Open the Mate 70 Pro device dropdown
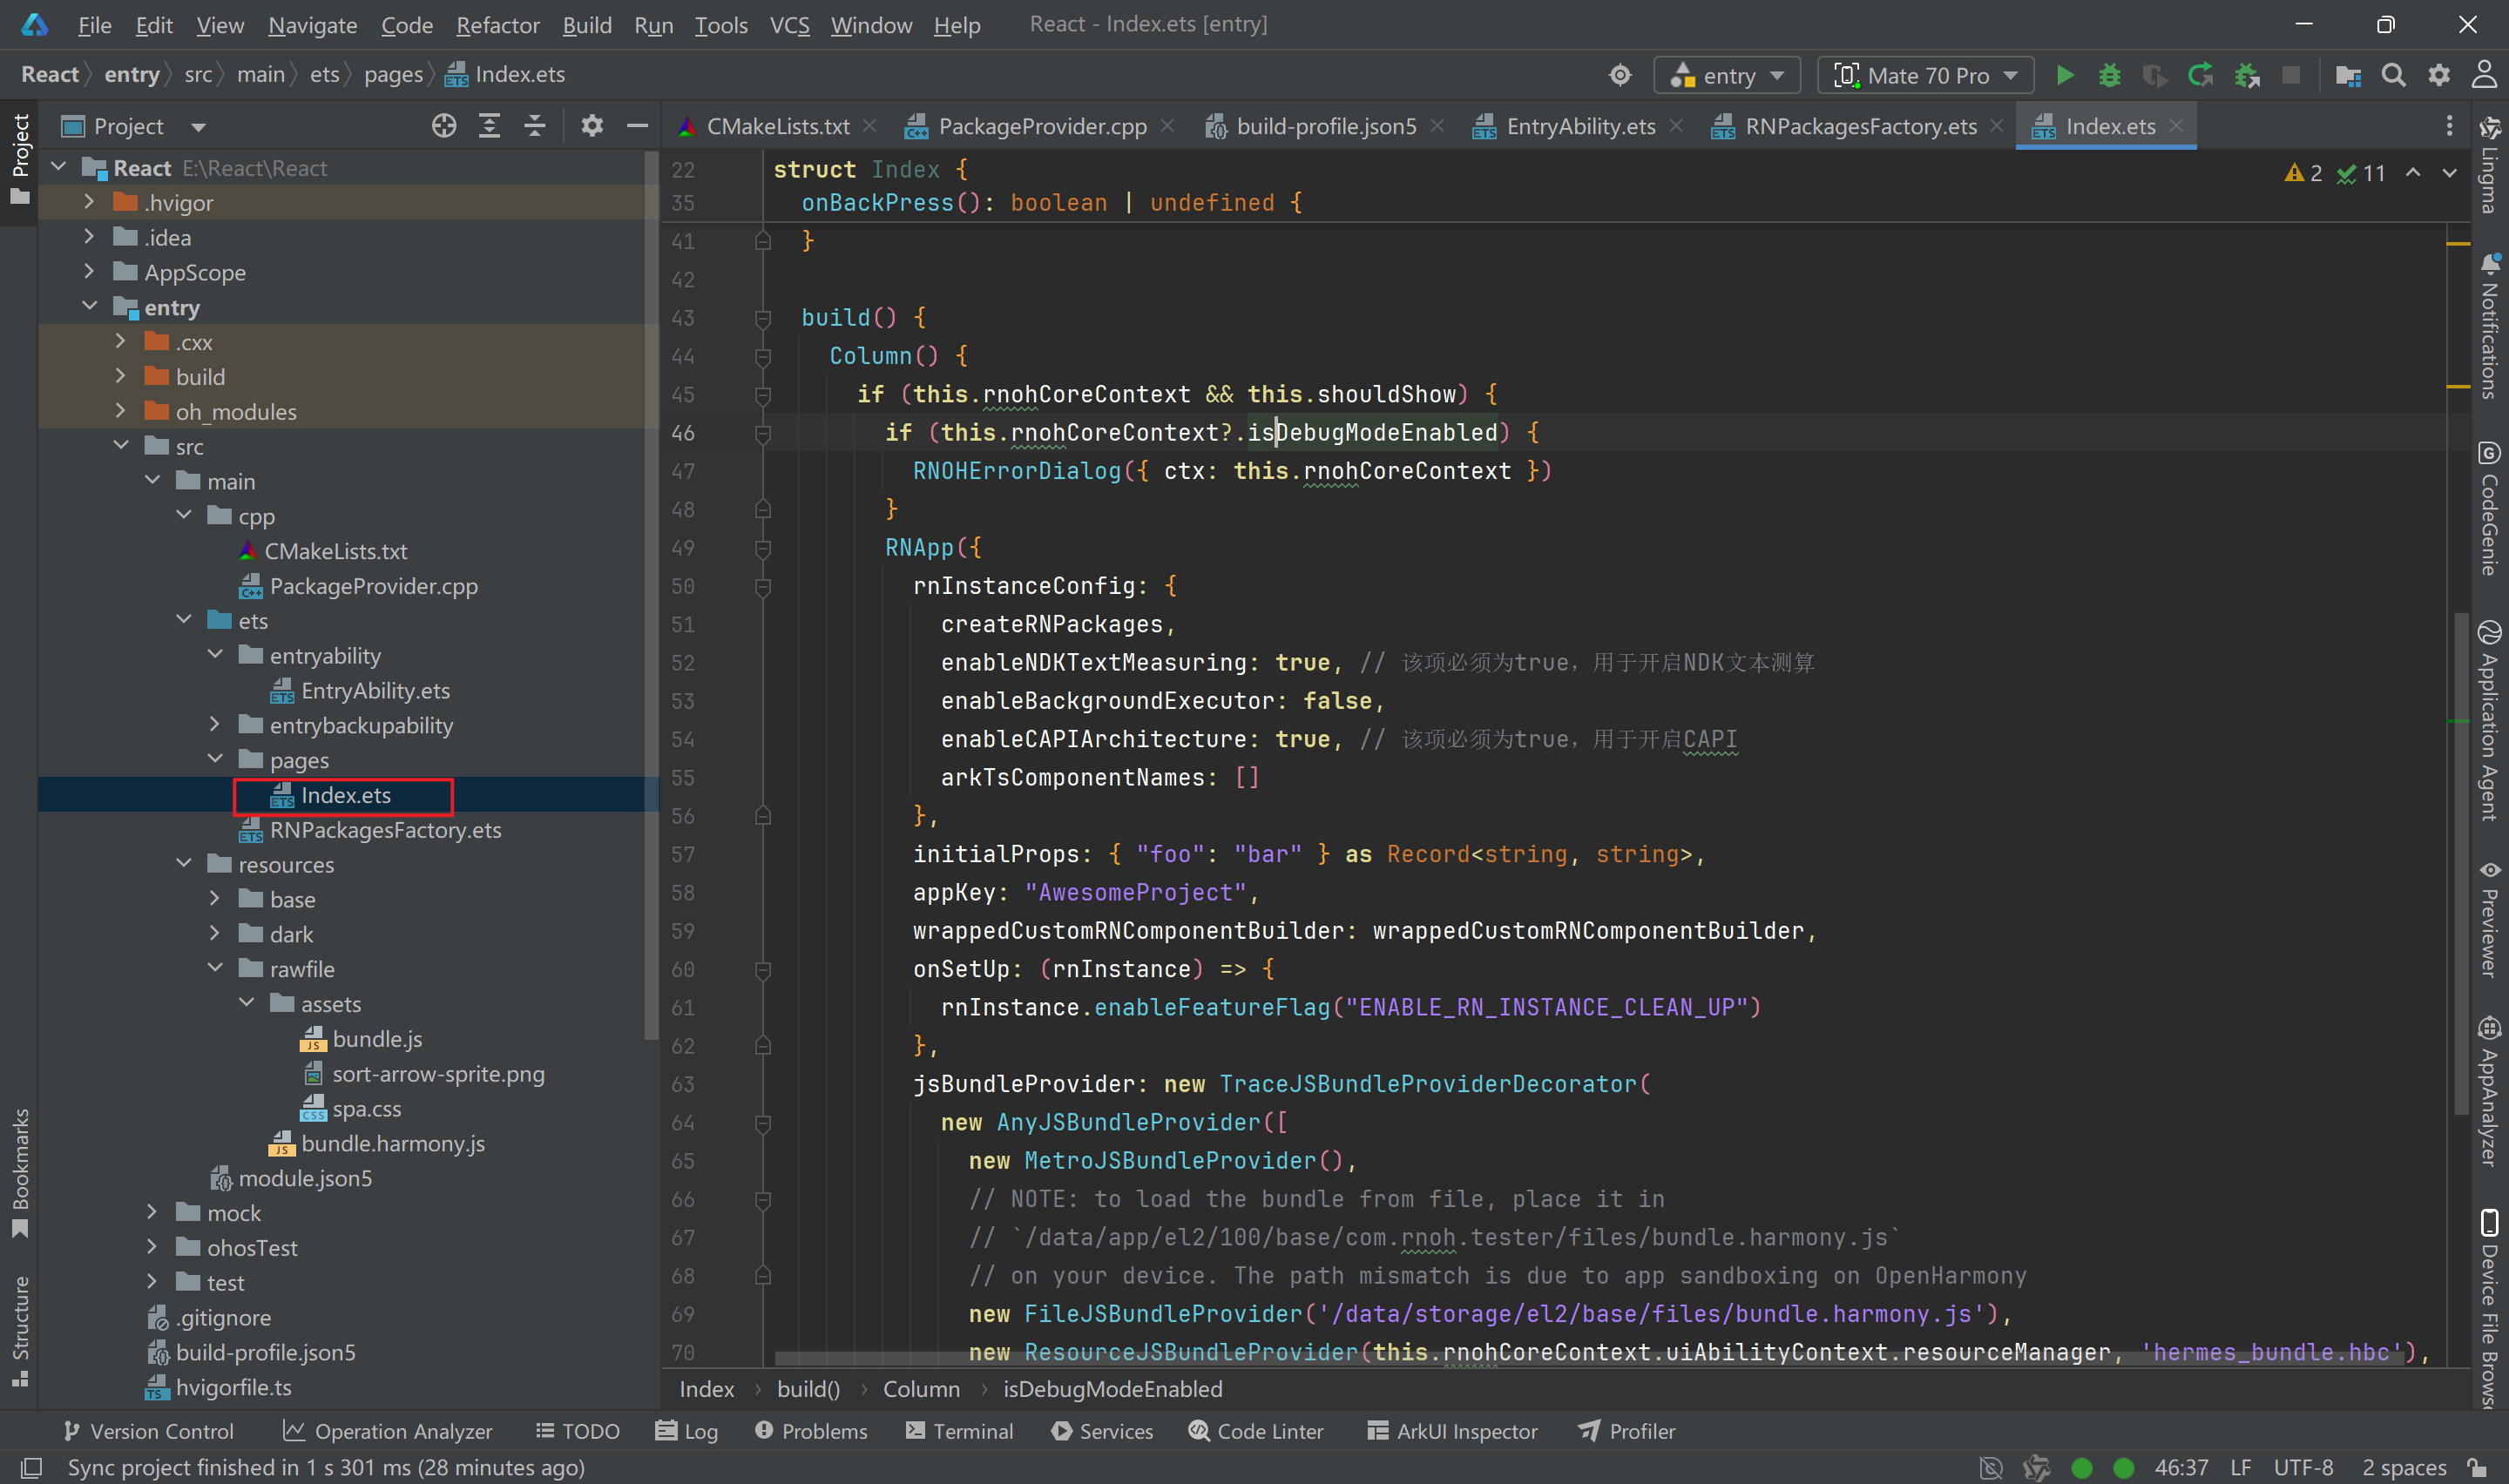Image resolution: width=2509 pixels, height=1484 pixels. pyautogui.click(x=1925, y=76)
